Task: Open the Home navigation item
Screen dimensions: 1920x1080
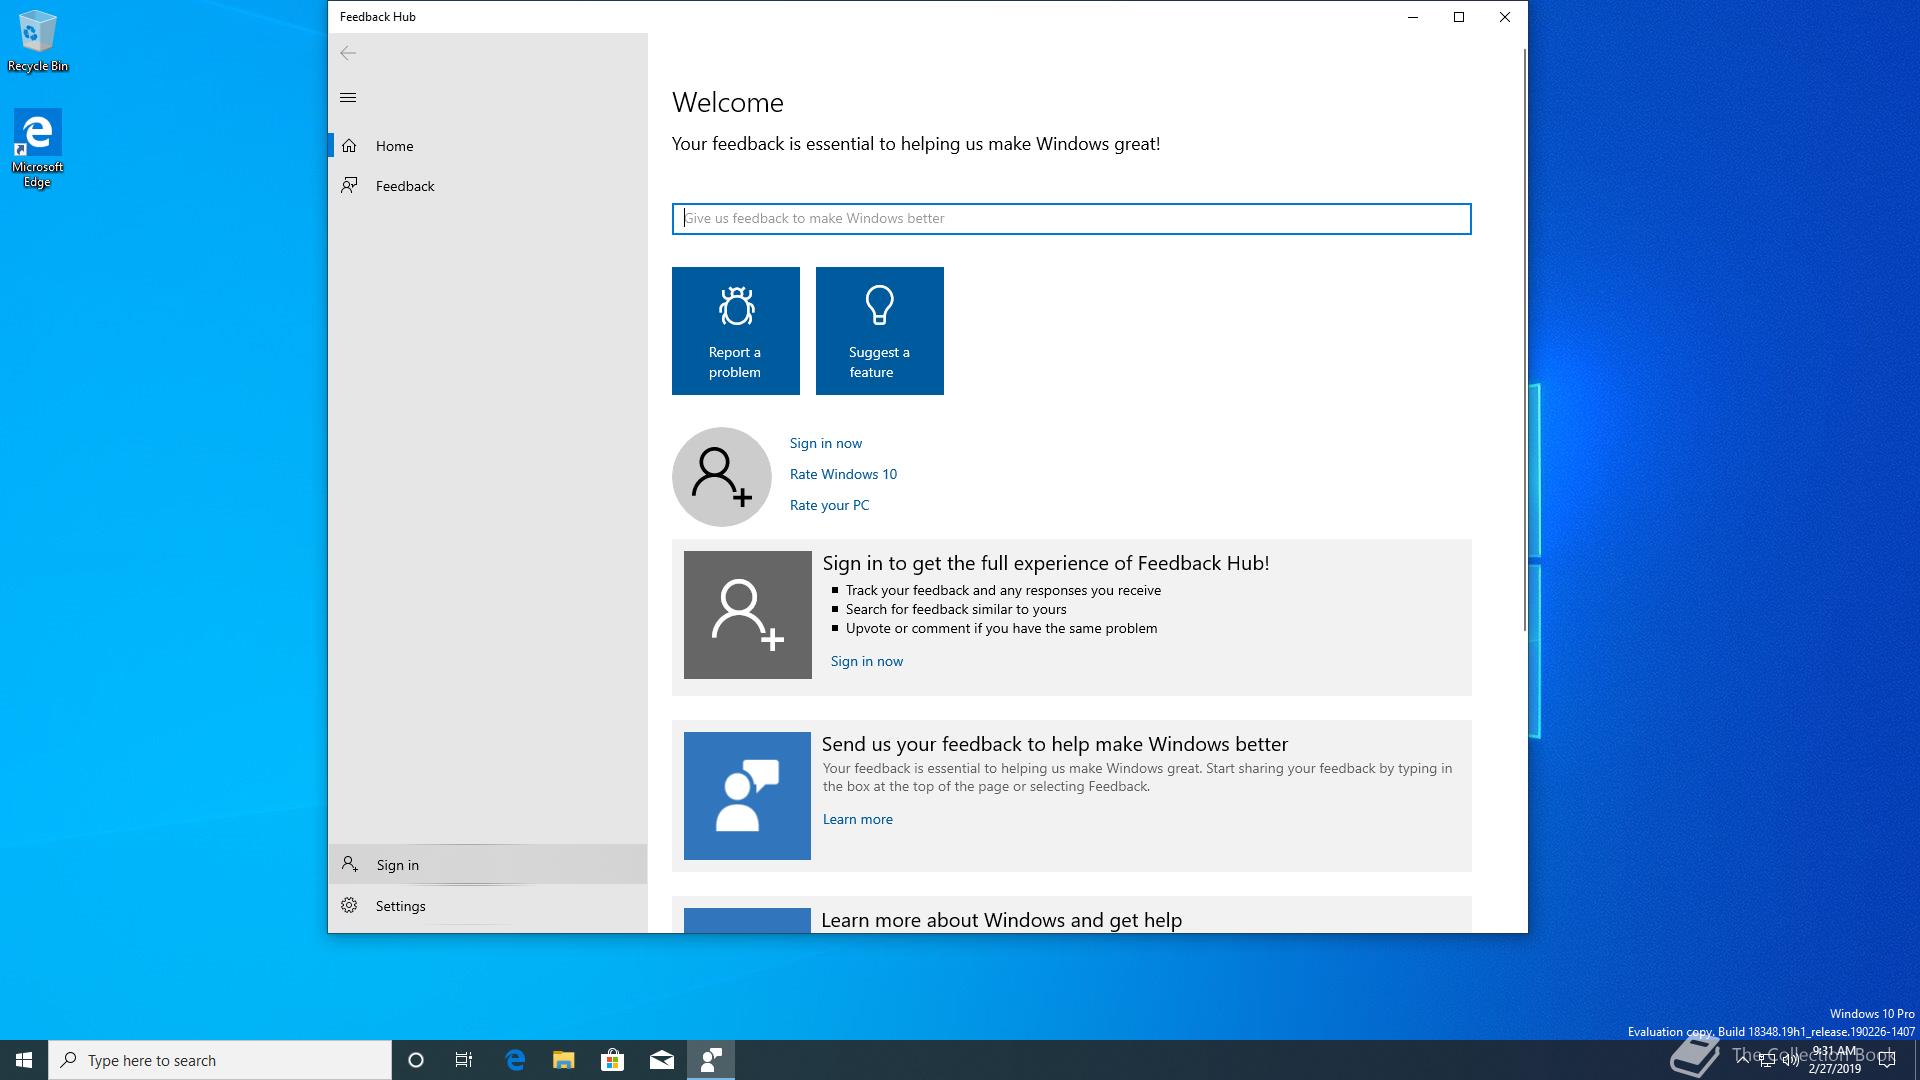Action: (488, 146)
